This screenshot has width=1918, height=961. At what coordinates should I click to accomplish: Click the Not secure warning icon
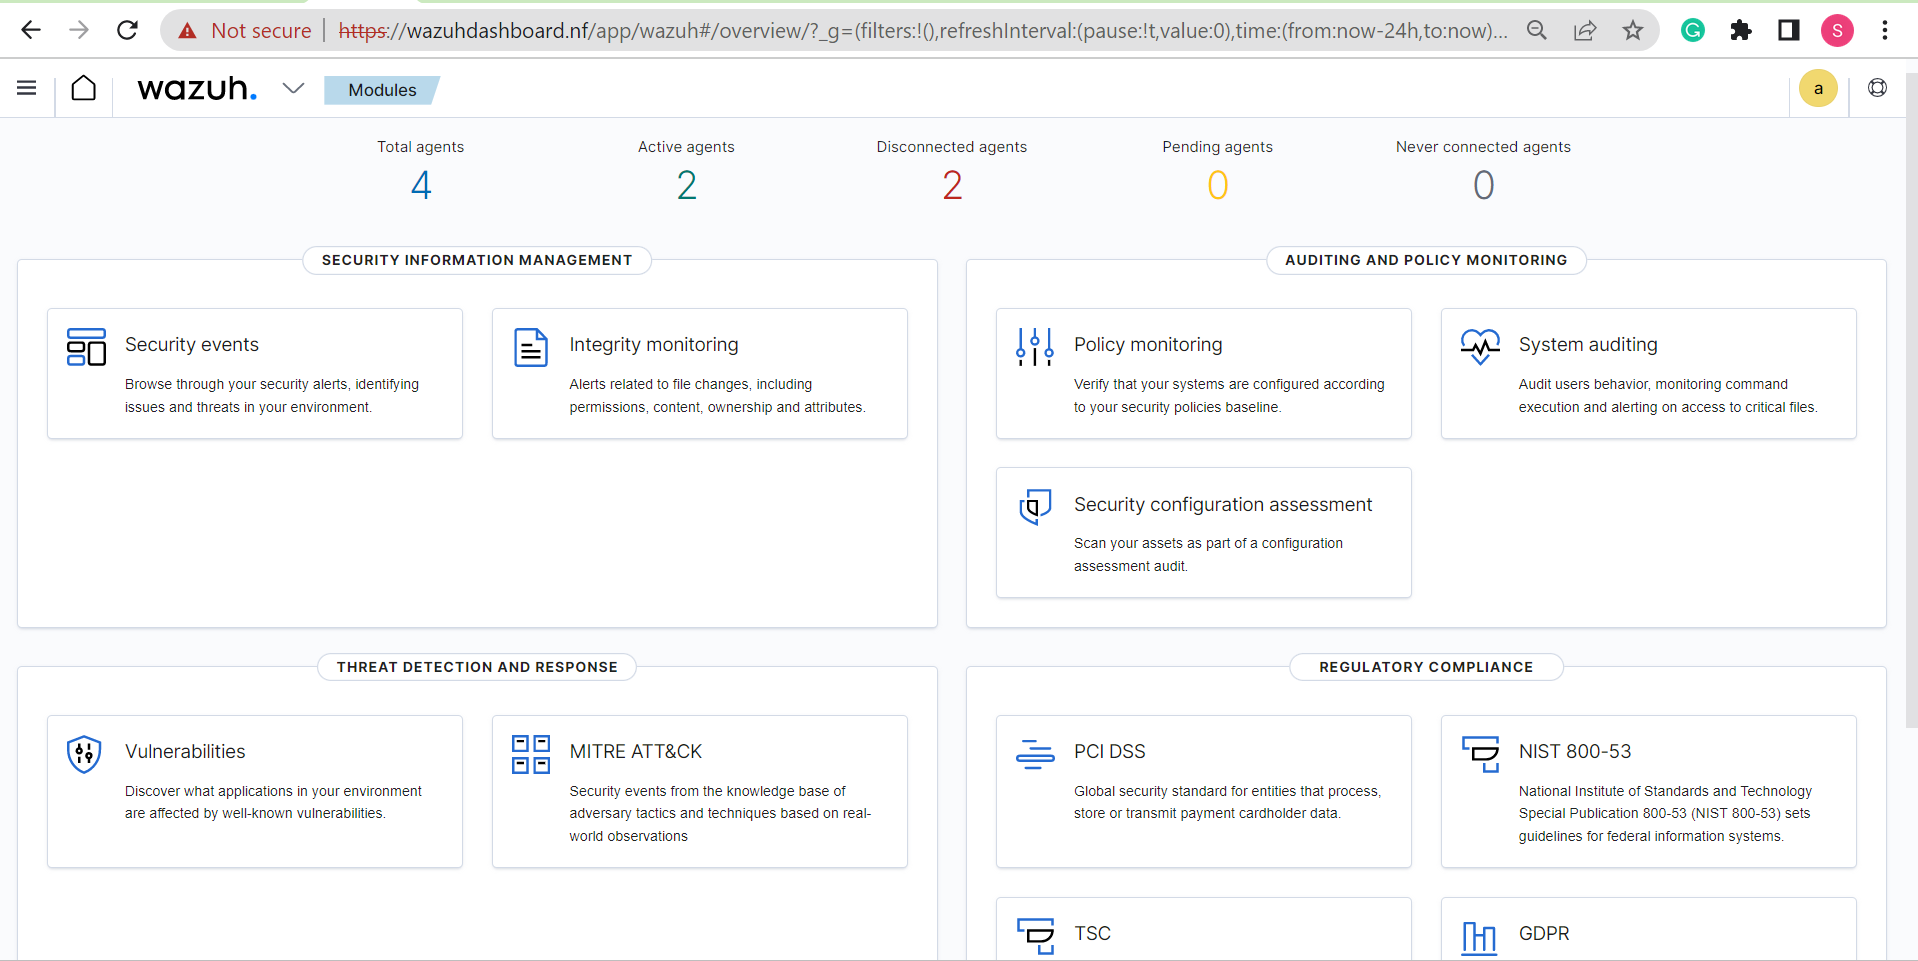point(187,31)
